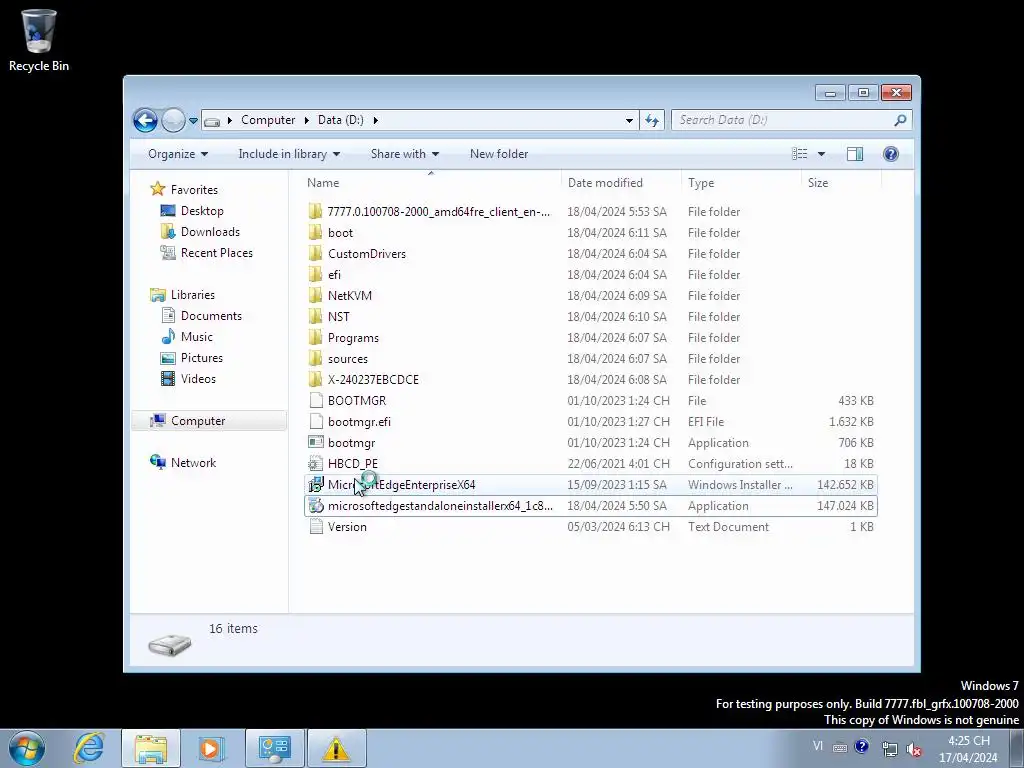The height and width of the screenshot is (768, 1024).
Task: Open the recent pages dropdown arrow
Action: click(x=193, y=121)
